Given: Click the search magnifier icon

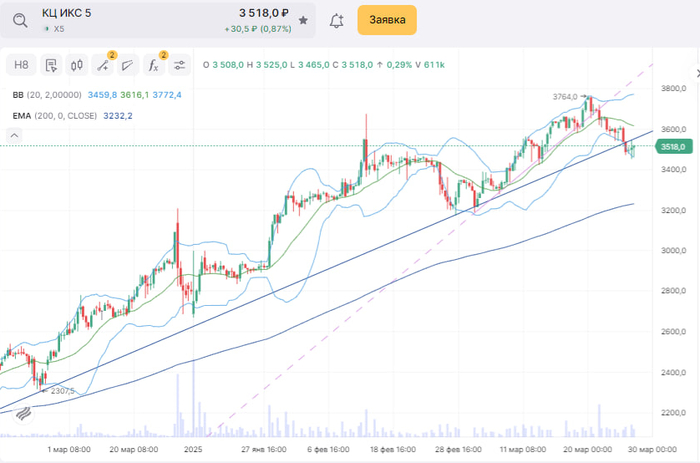Looking at the screenshot, I should [20, 20].
